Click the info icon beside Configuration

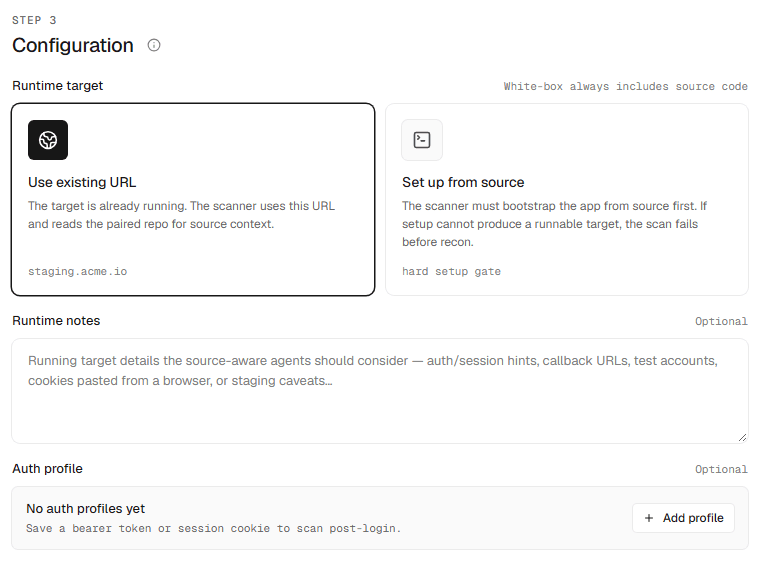point(154,45)
